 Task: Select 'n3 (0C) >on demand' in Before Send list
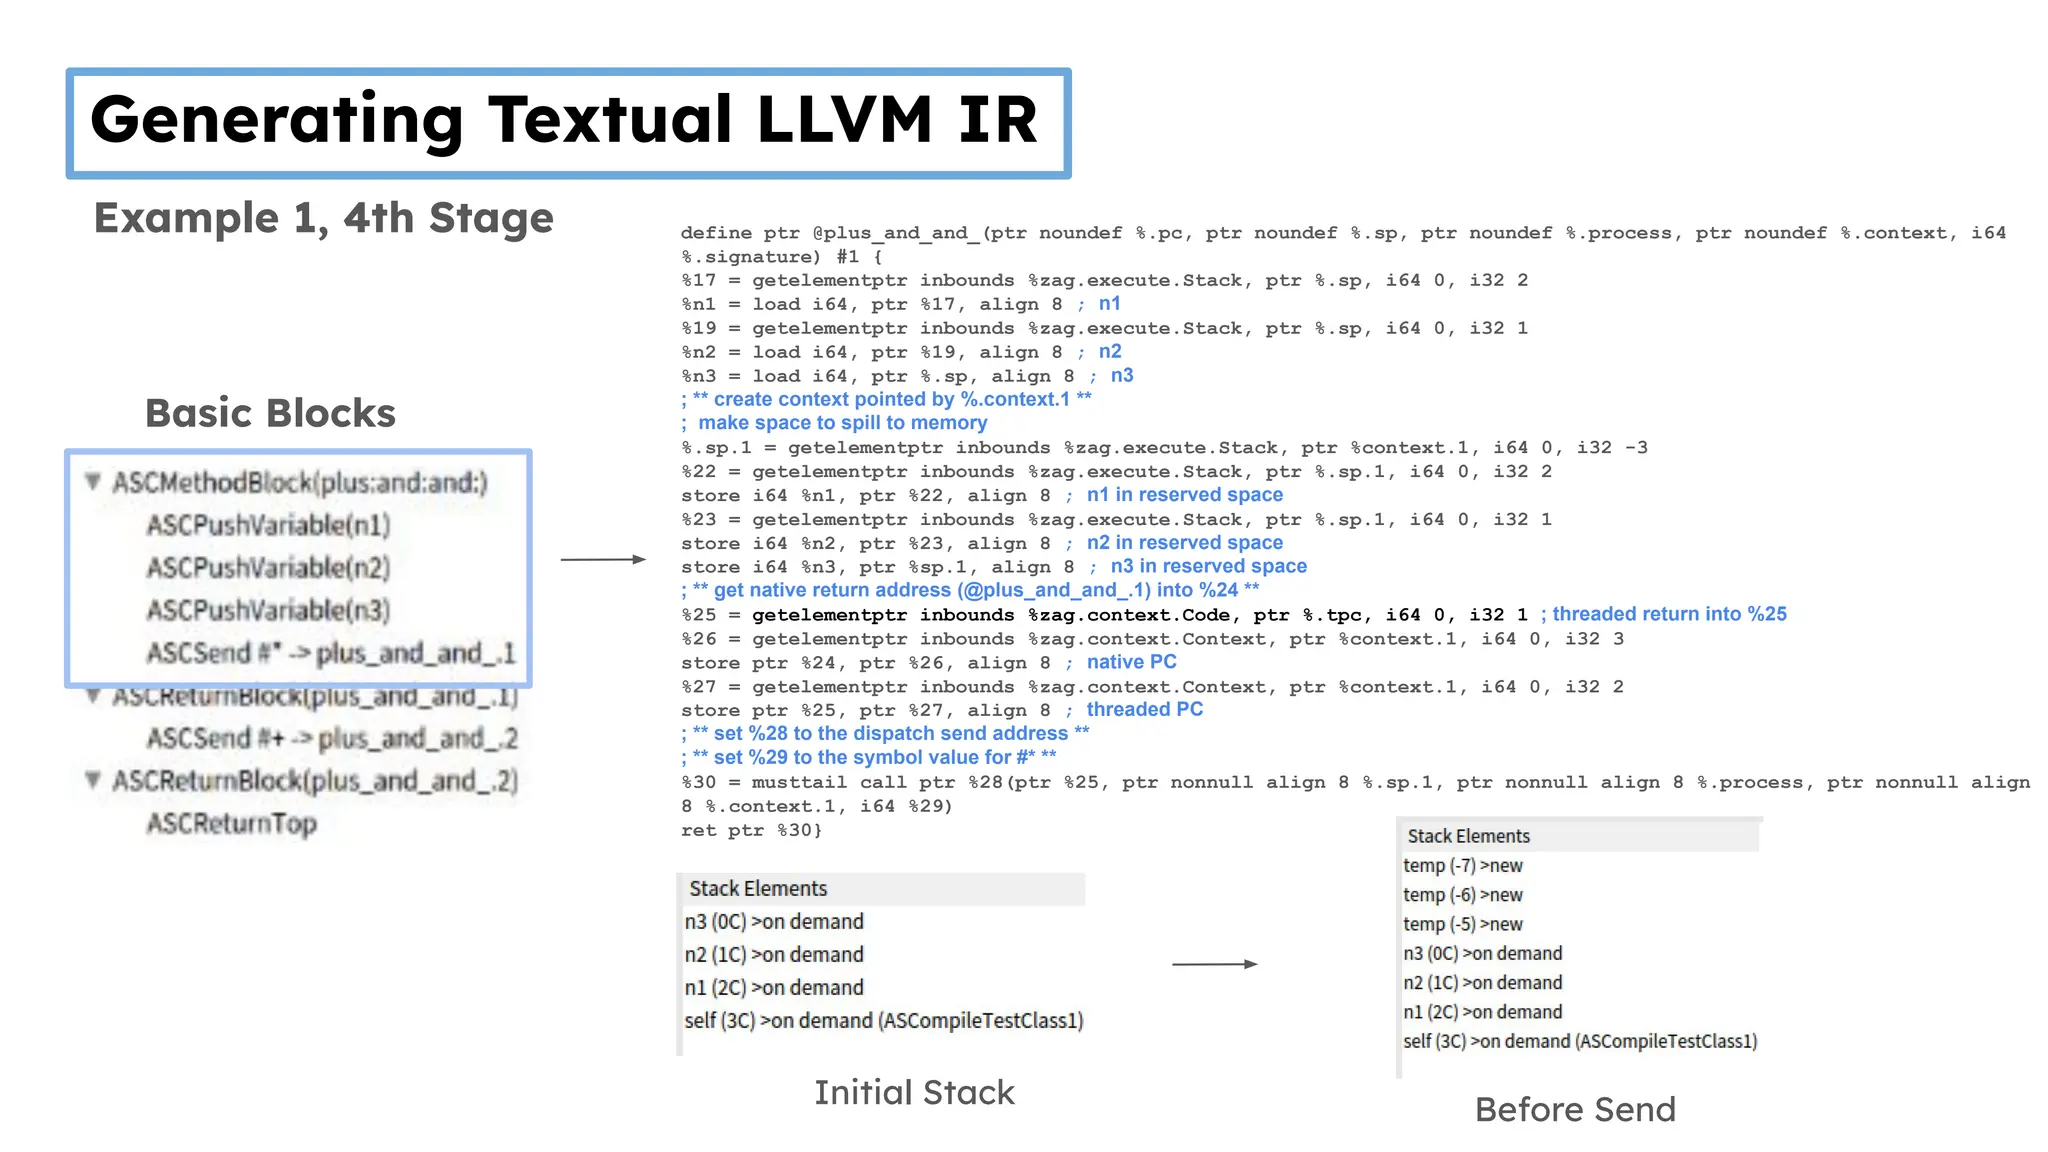(x=1482, y=954)
